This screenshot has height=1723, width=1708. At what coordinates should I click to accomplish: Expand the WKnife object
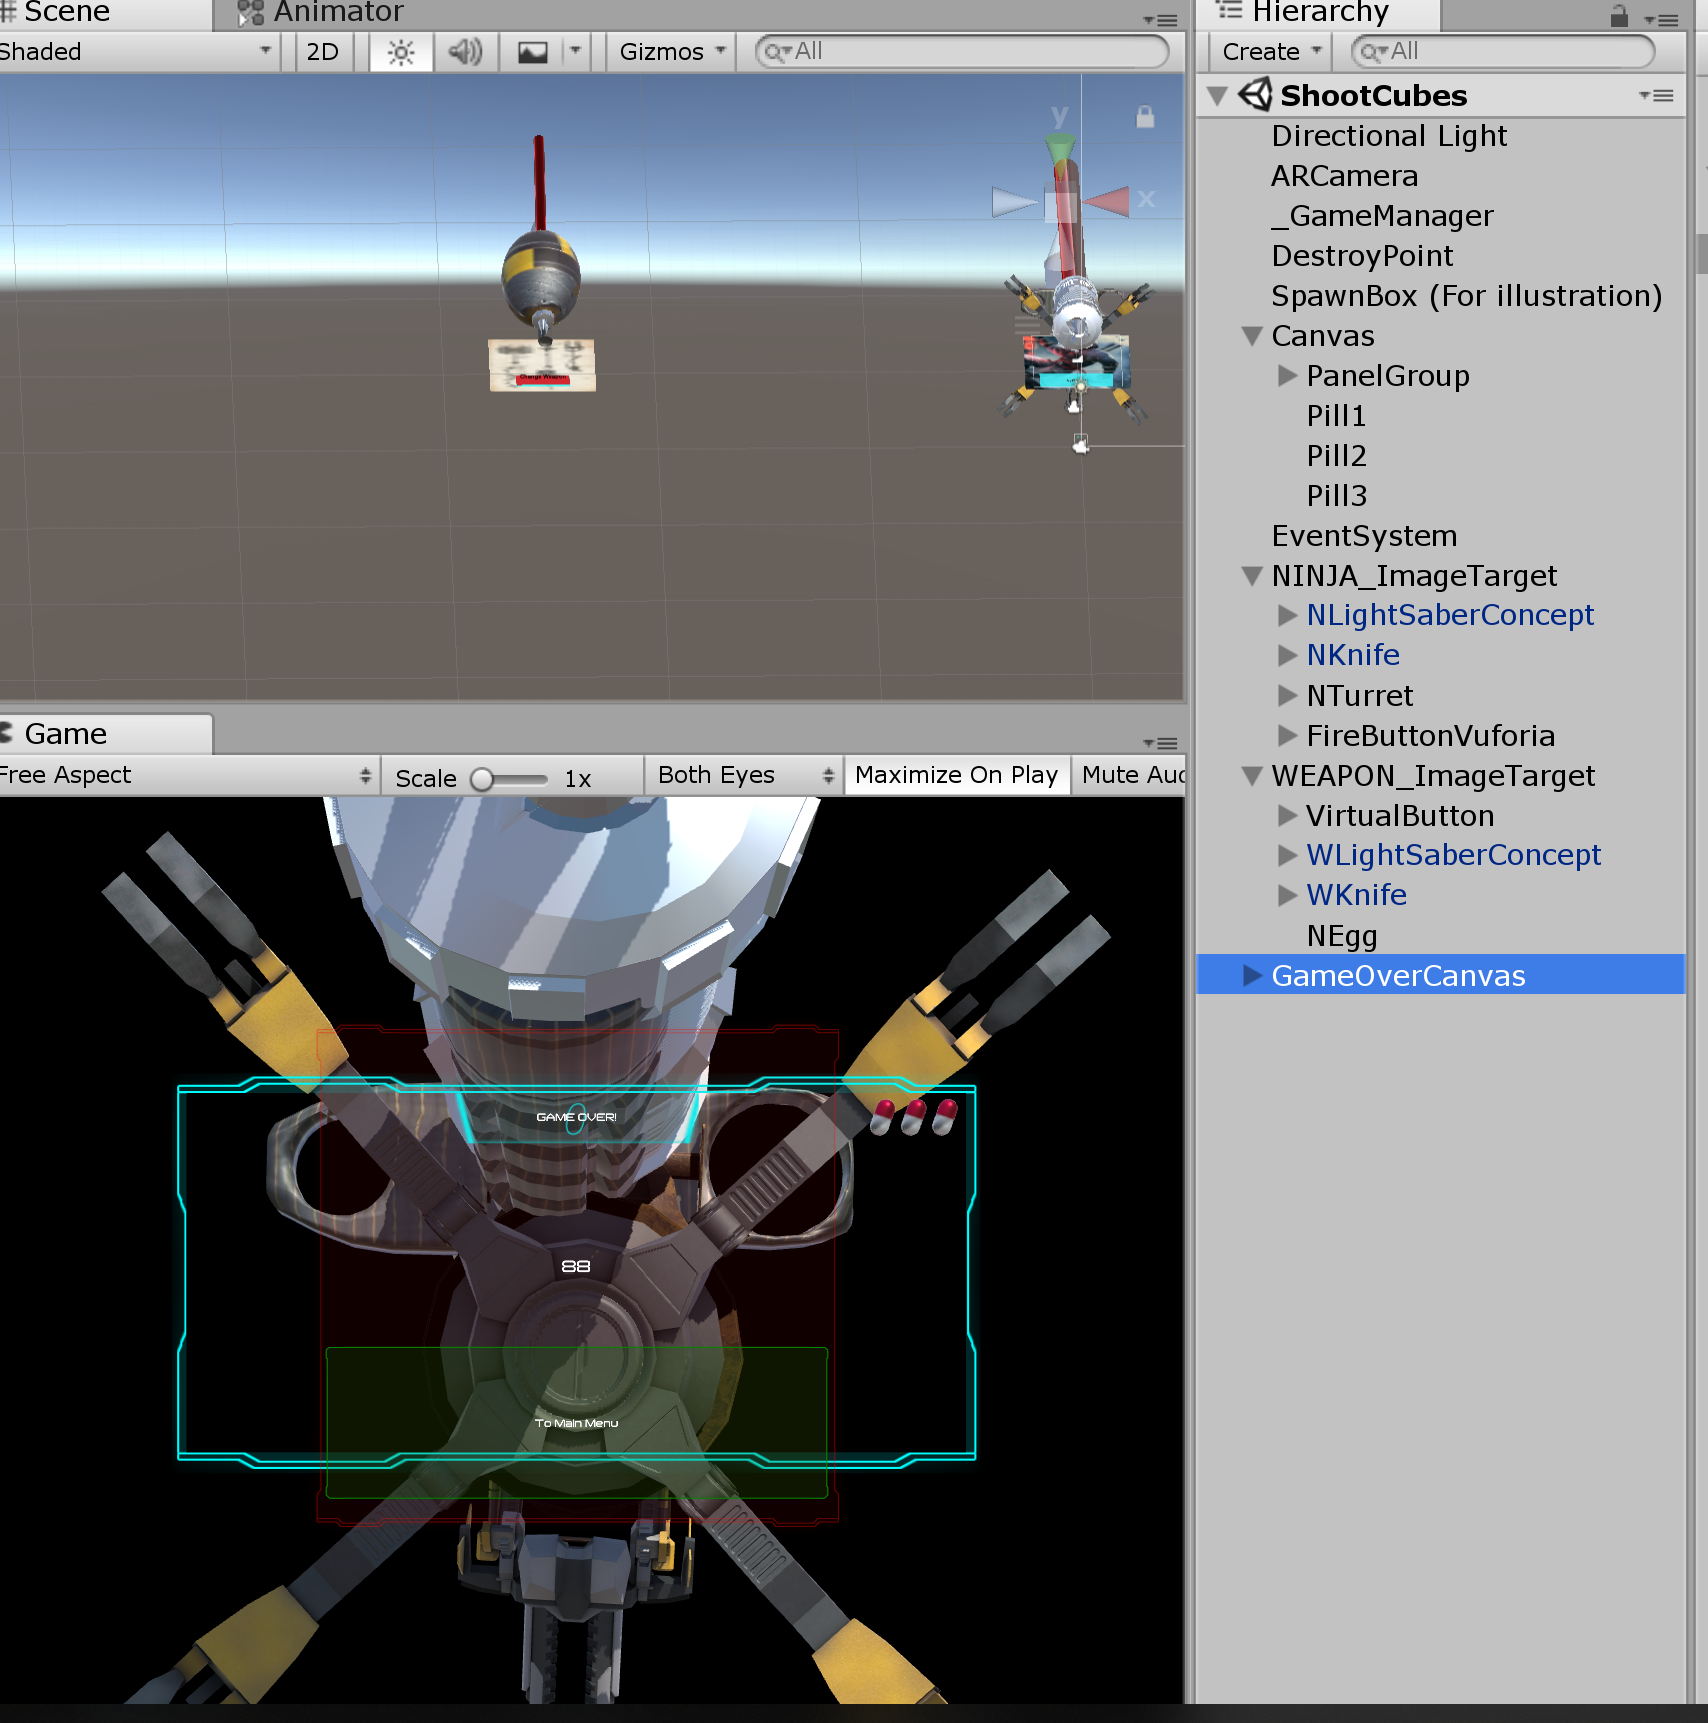pyautogui.click(x=1287, y=895)
